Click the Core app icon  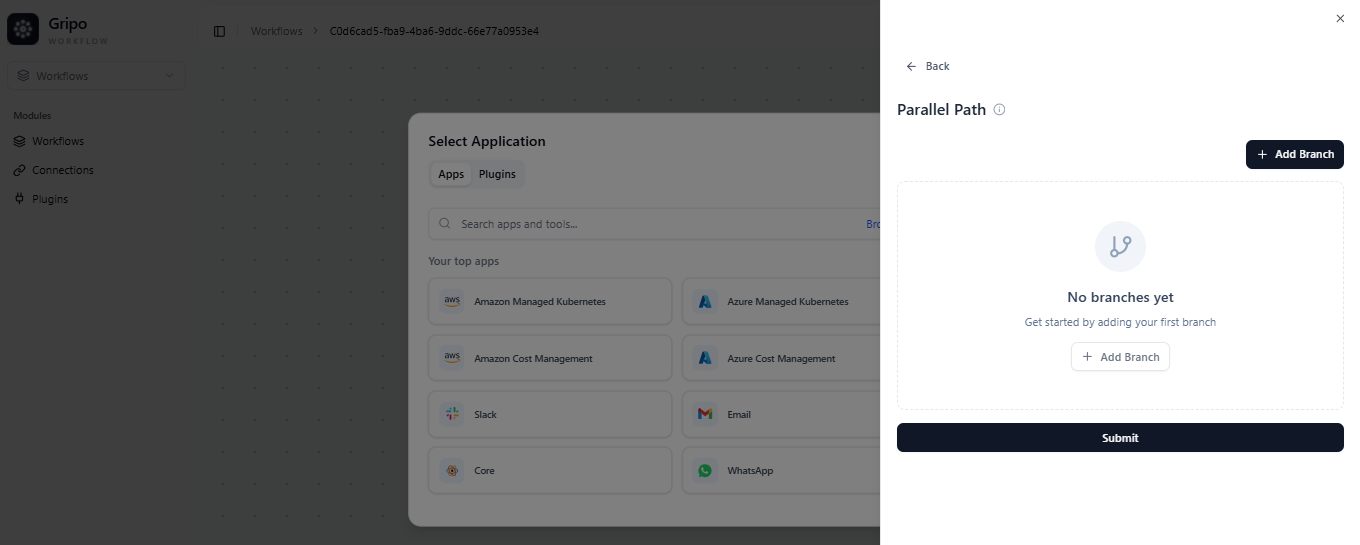[452, 470]
